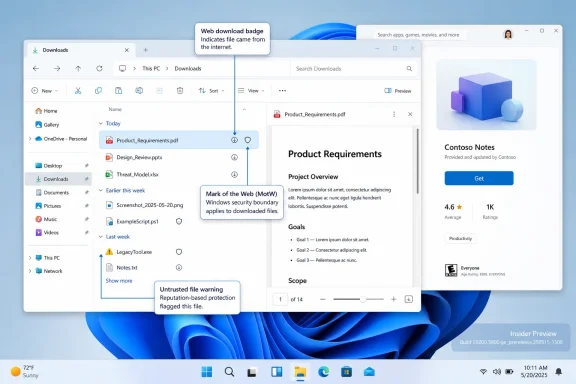Screen dimensions: 576x384
Task: Expand OneDrive - Personal in sidebar
Action: pyautogui.click(x=30, y=139)
